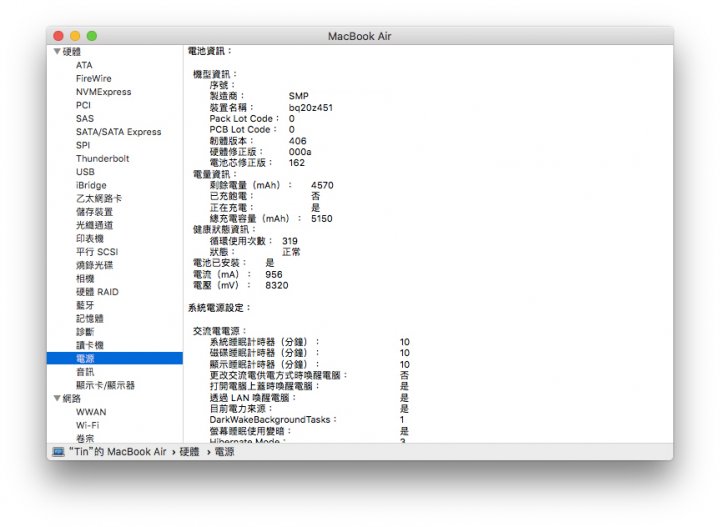Click the 電池資訊 heading

(209, 50)
